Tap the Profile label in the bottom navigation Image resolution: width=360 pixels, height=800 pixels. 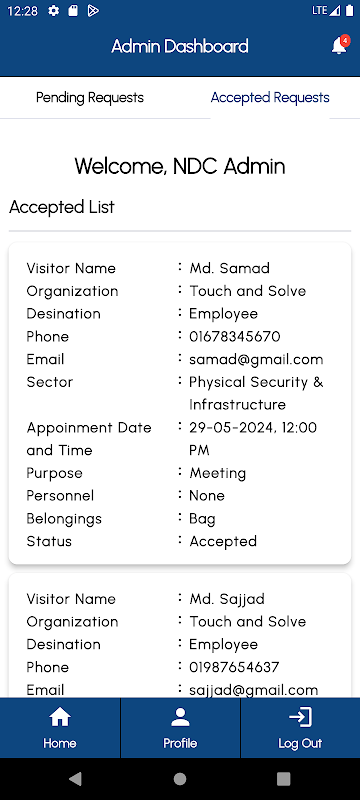[x=180, y=743]
